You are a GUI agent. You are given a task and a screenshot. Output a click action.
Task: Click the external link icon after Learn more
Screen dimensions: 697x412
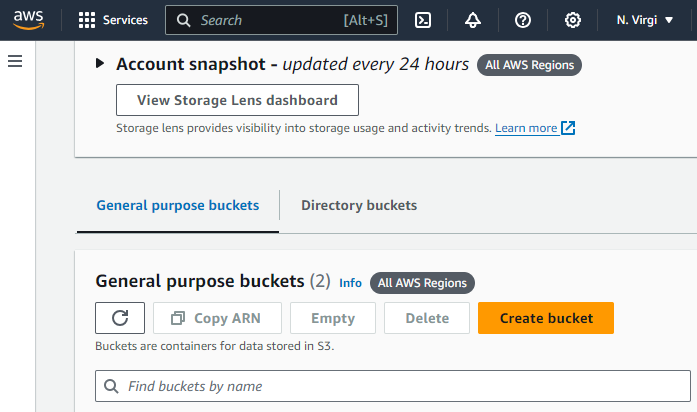point(568,128)
